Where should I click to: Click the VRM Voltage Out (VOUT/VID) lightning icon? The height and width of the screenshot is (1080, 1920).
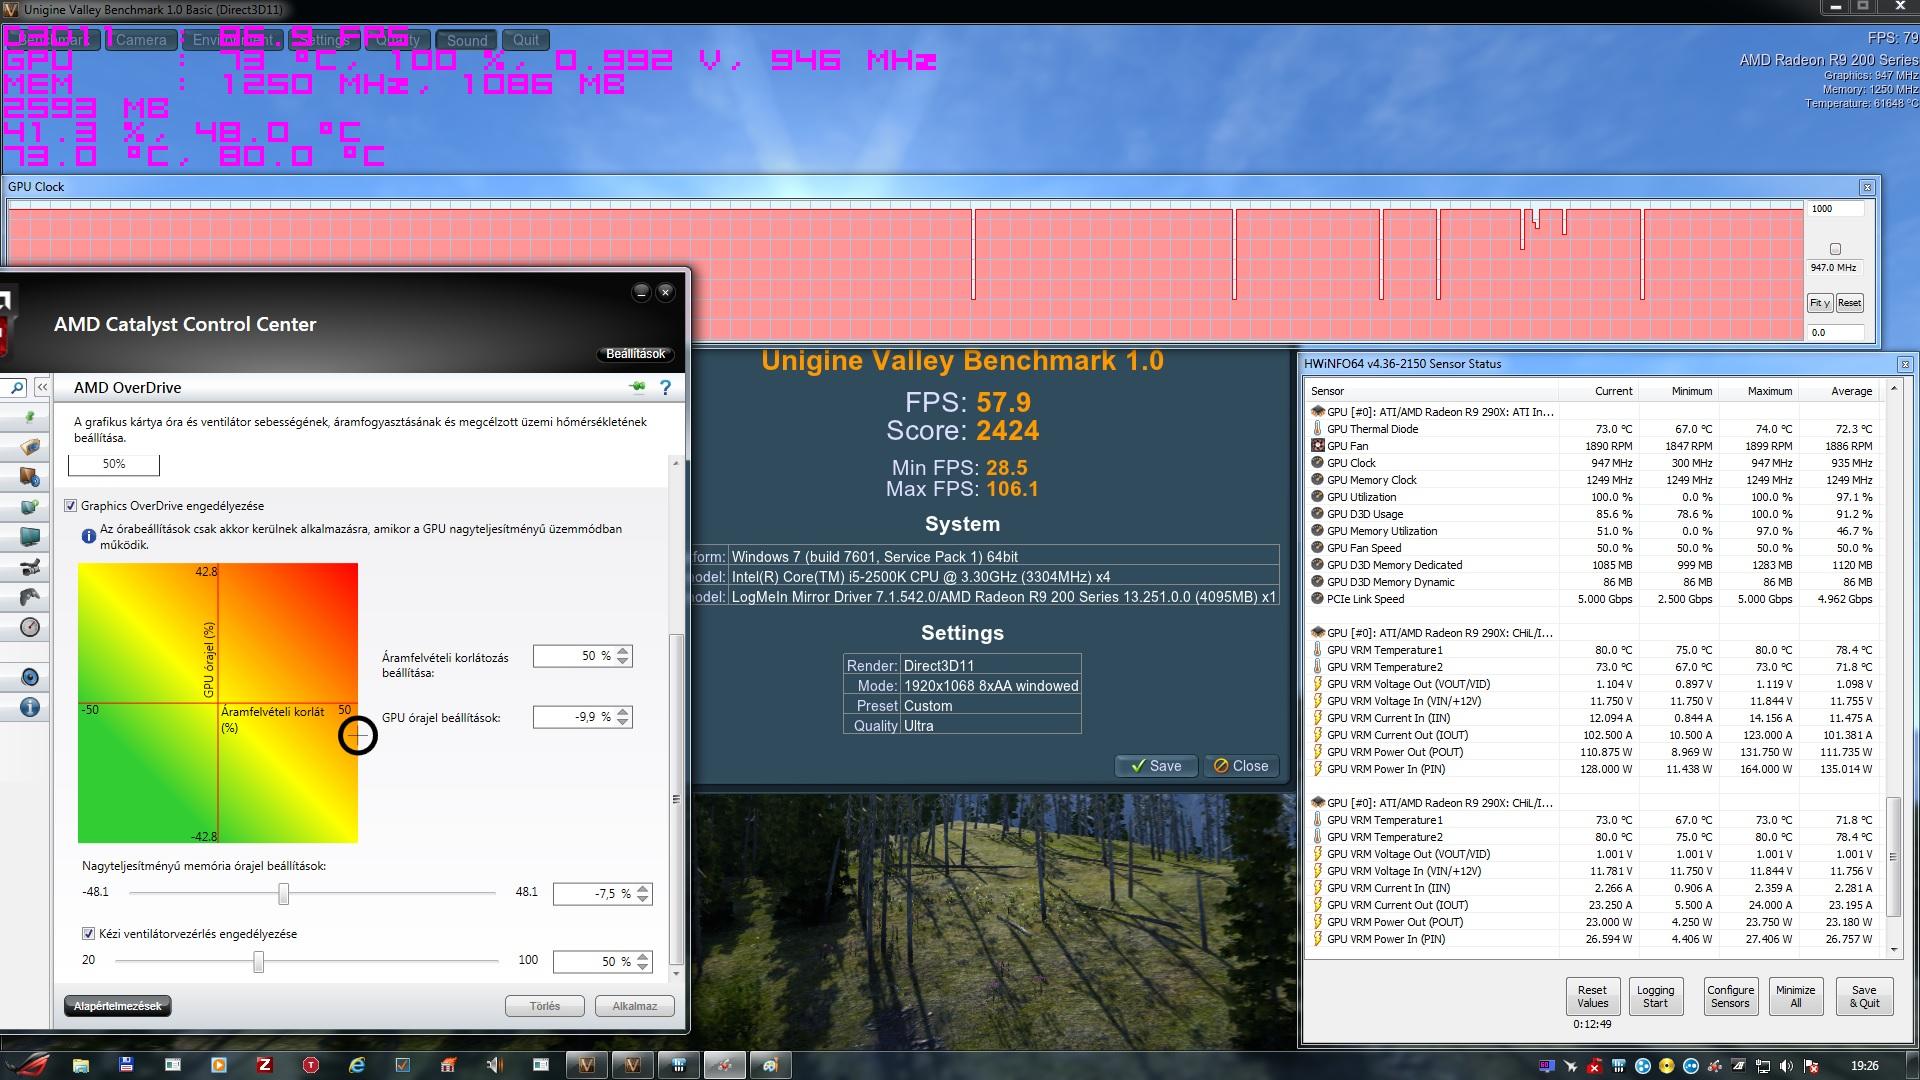(1318, 684)
